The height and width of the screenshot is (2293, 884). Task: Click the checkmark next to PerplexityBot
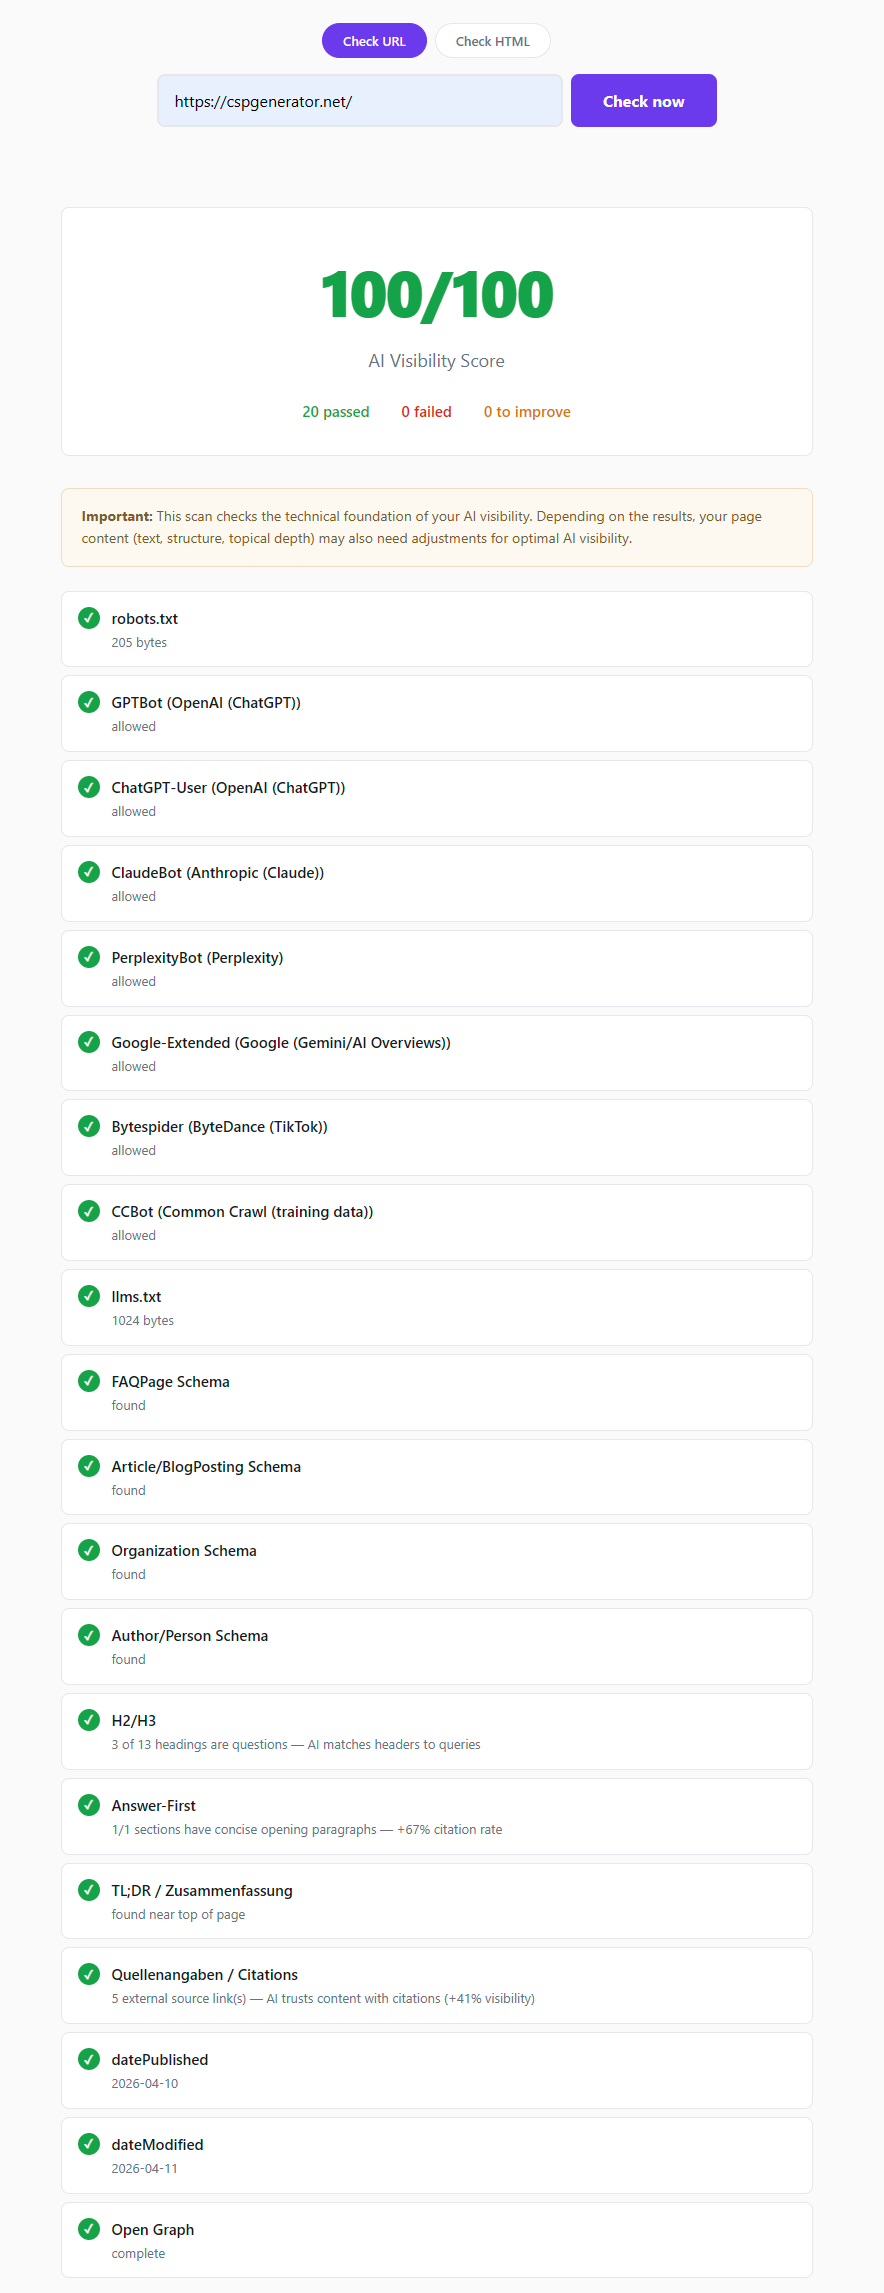pos(88,957)
